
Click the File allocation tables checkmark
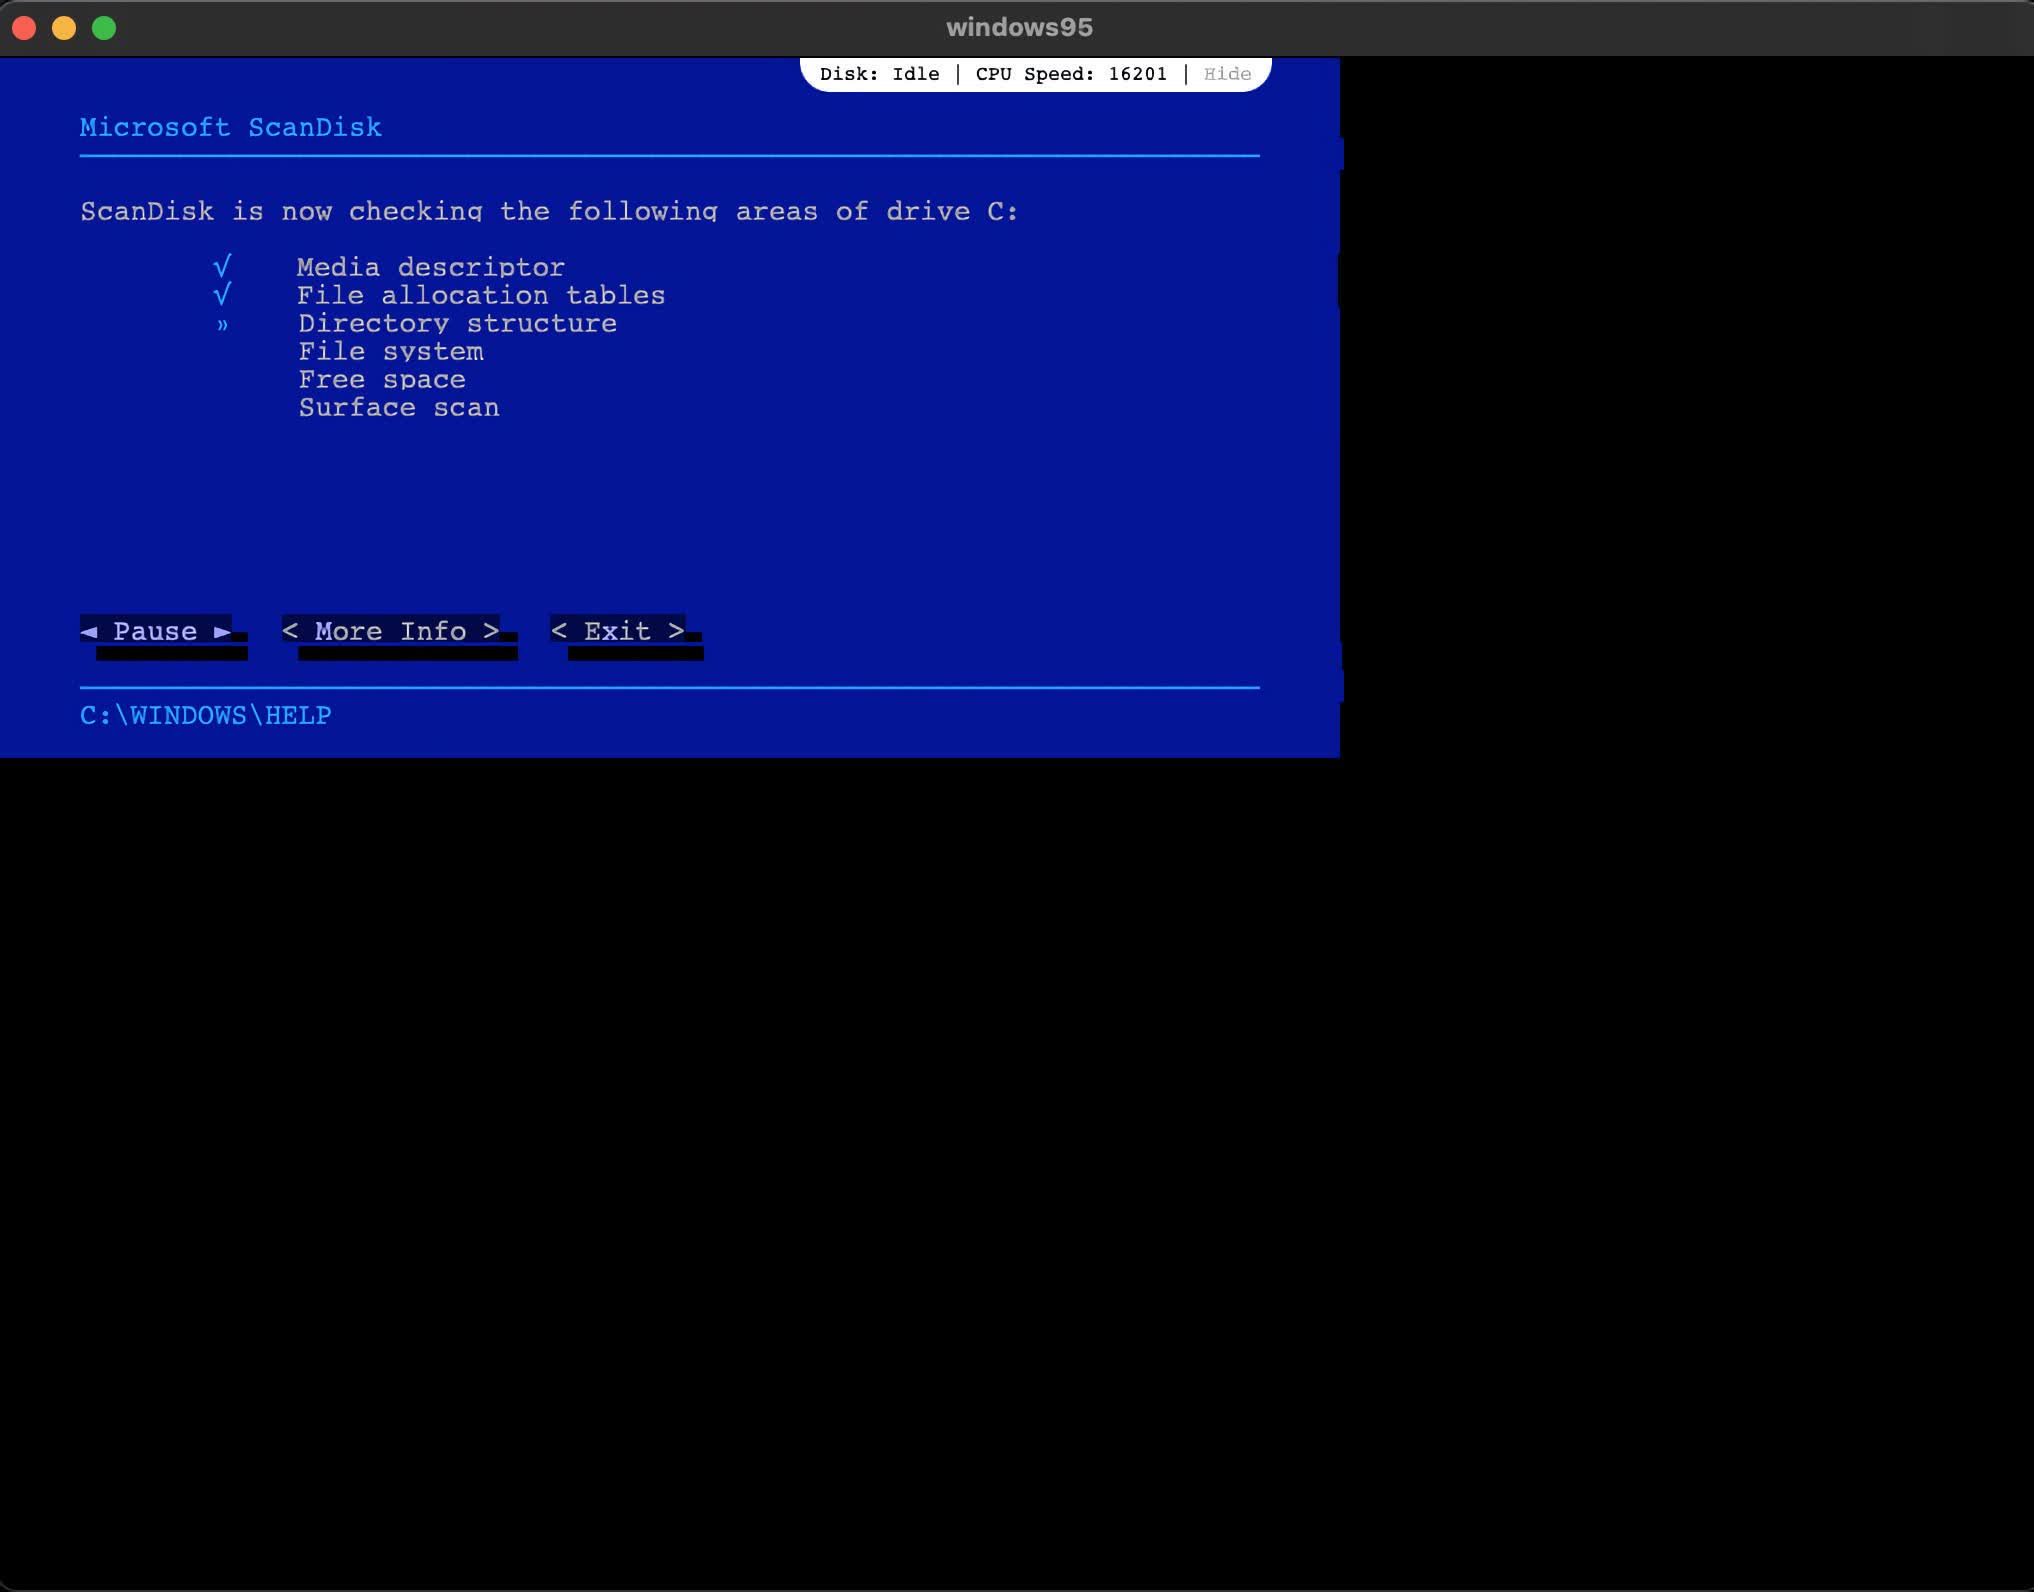click(222, 295)
